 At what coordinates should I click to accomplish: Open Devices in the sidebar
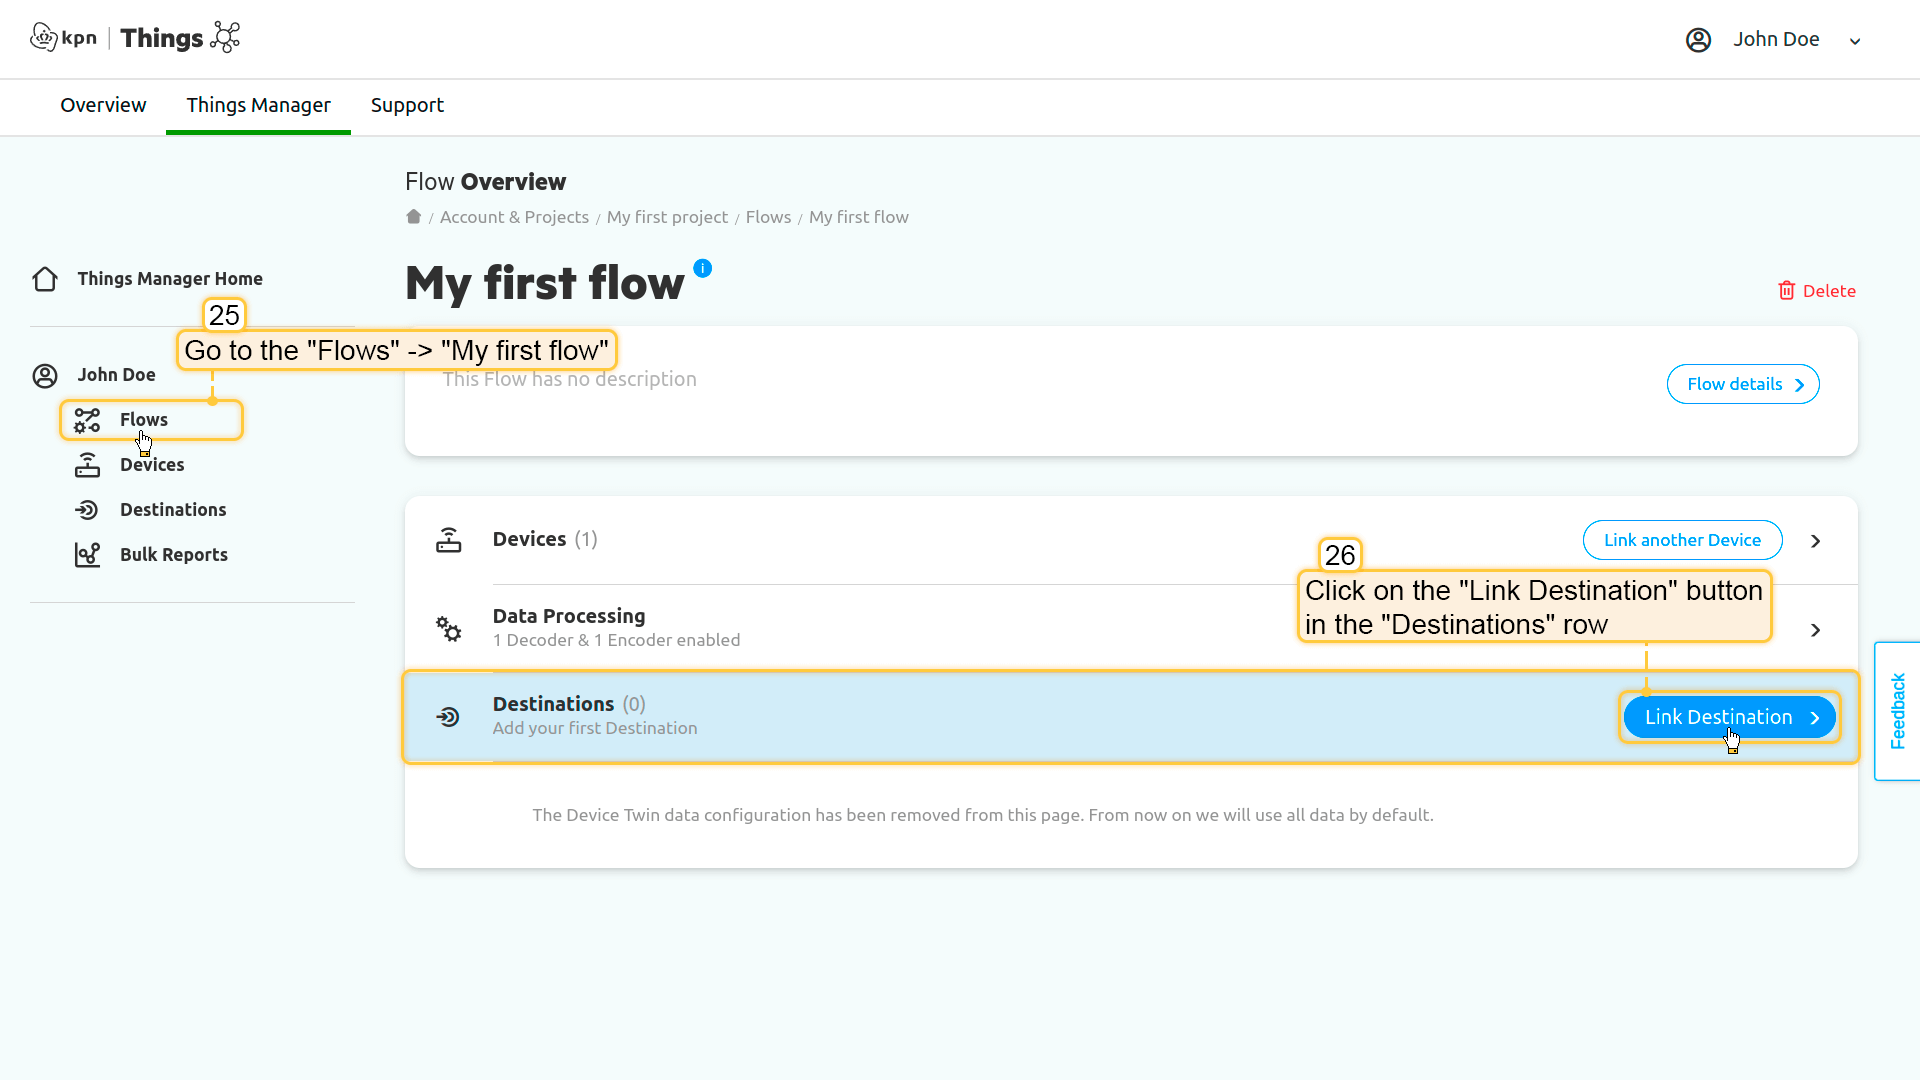point(151,465)
